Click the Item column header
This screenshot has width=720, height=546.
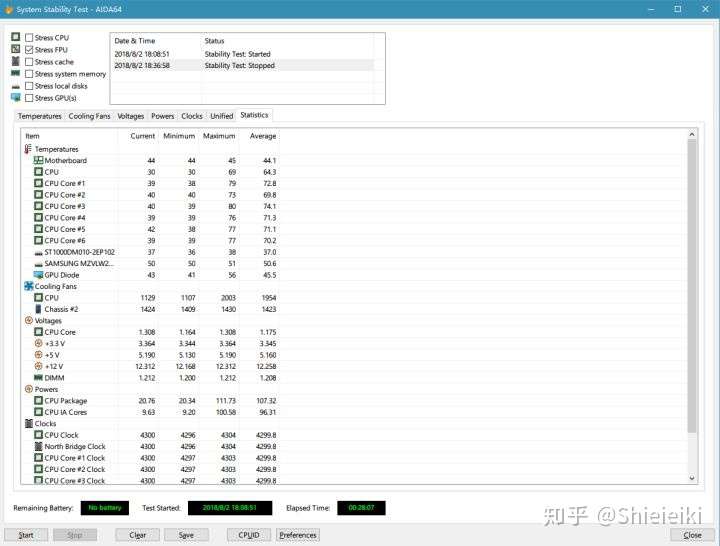point(69,136)
